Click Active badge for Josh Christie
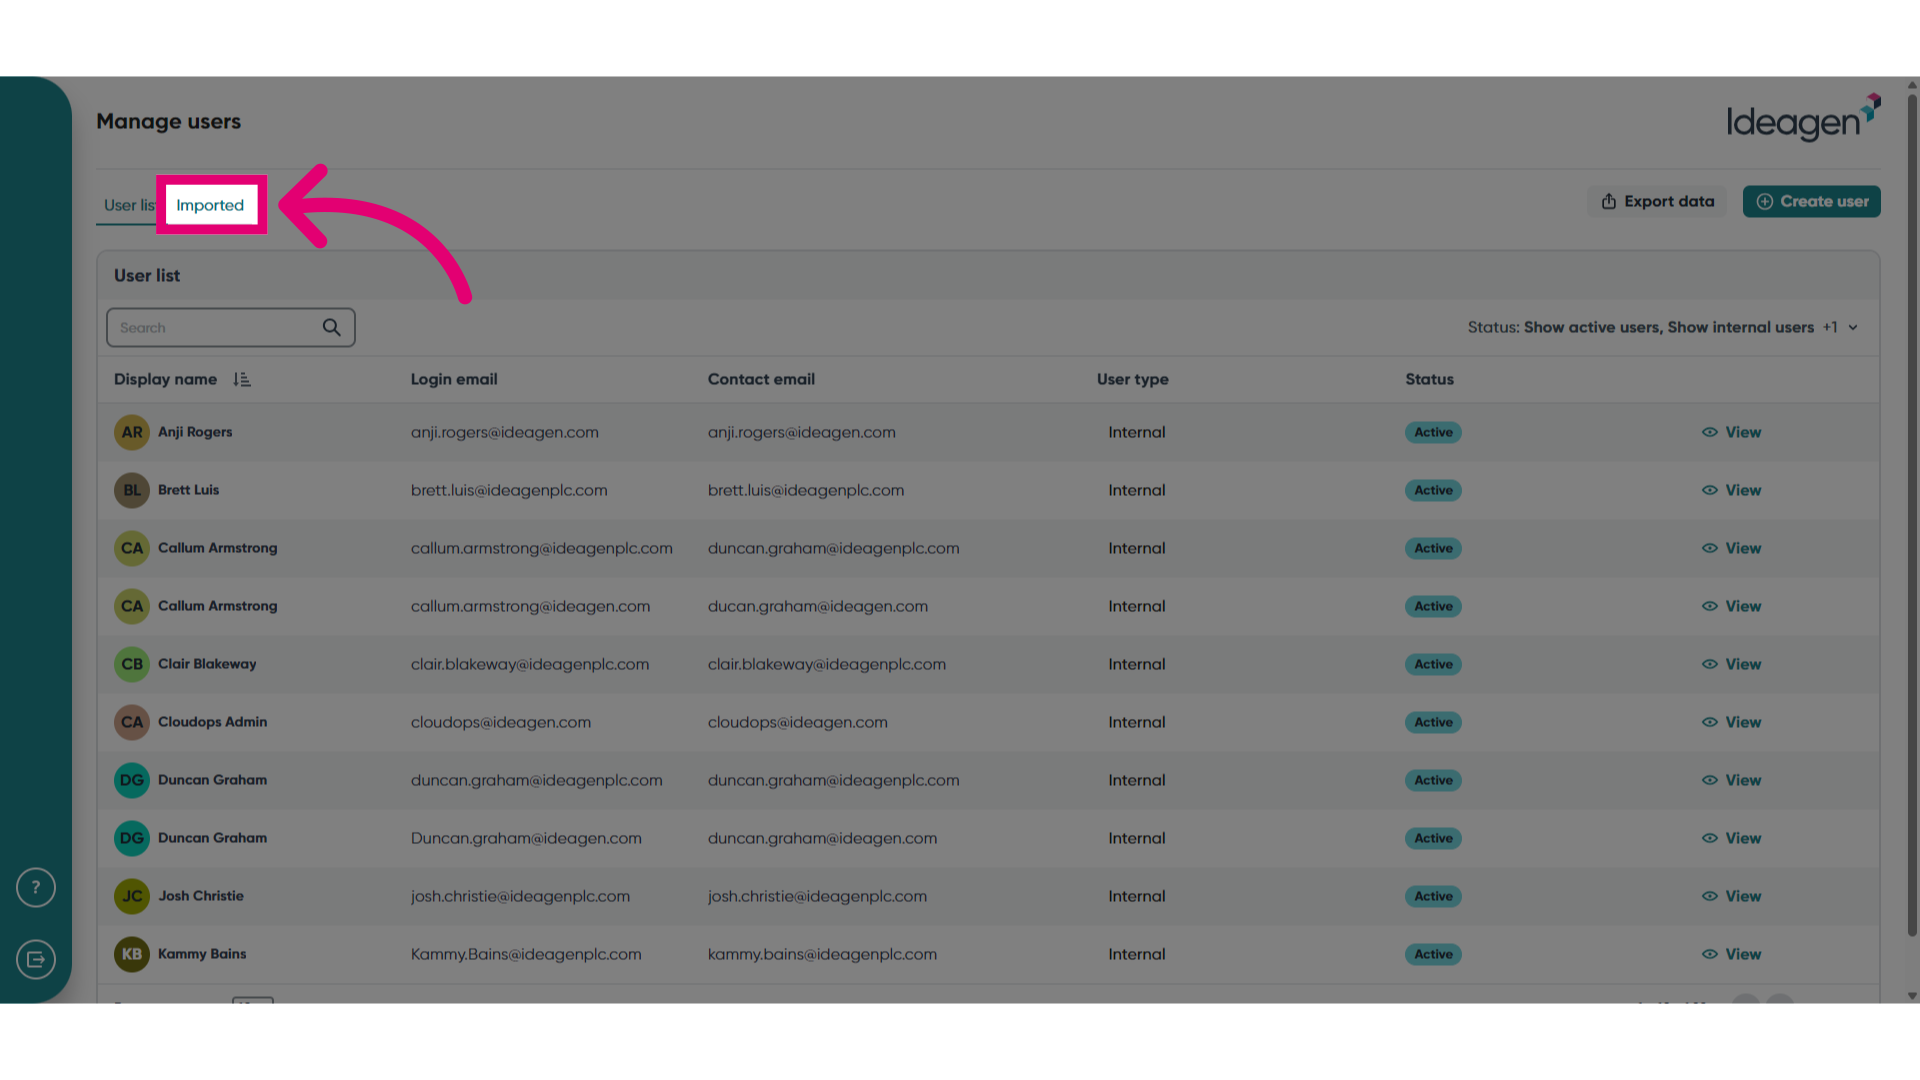The height and width of the screenshot is (1080, 1920). point(1433,896)
